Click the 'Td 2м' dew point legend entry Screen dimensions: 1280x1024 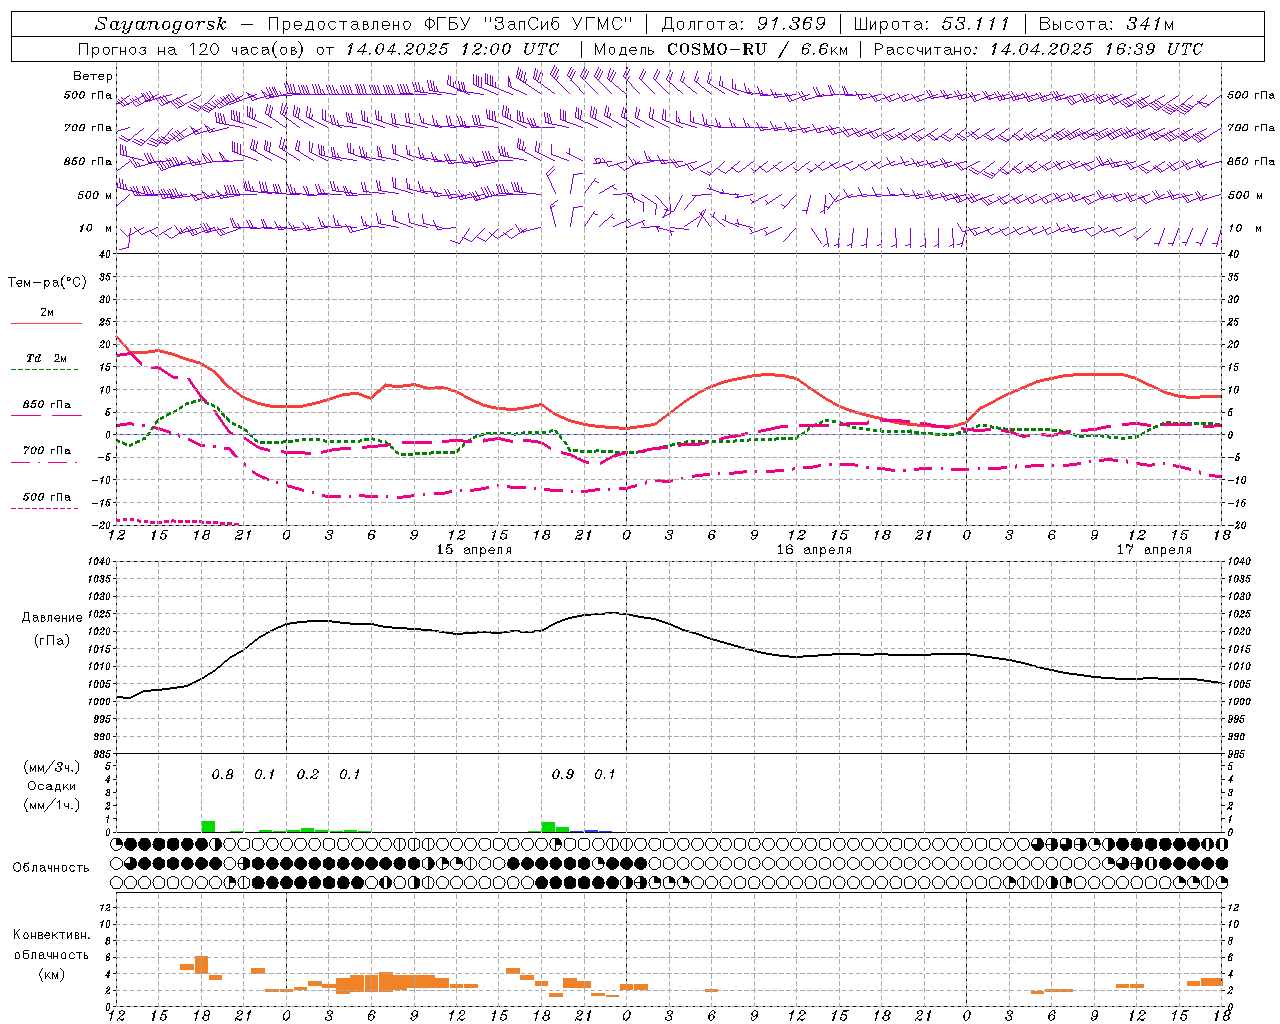coord(47,358)
